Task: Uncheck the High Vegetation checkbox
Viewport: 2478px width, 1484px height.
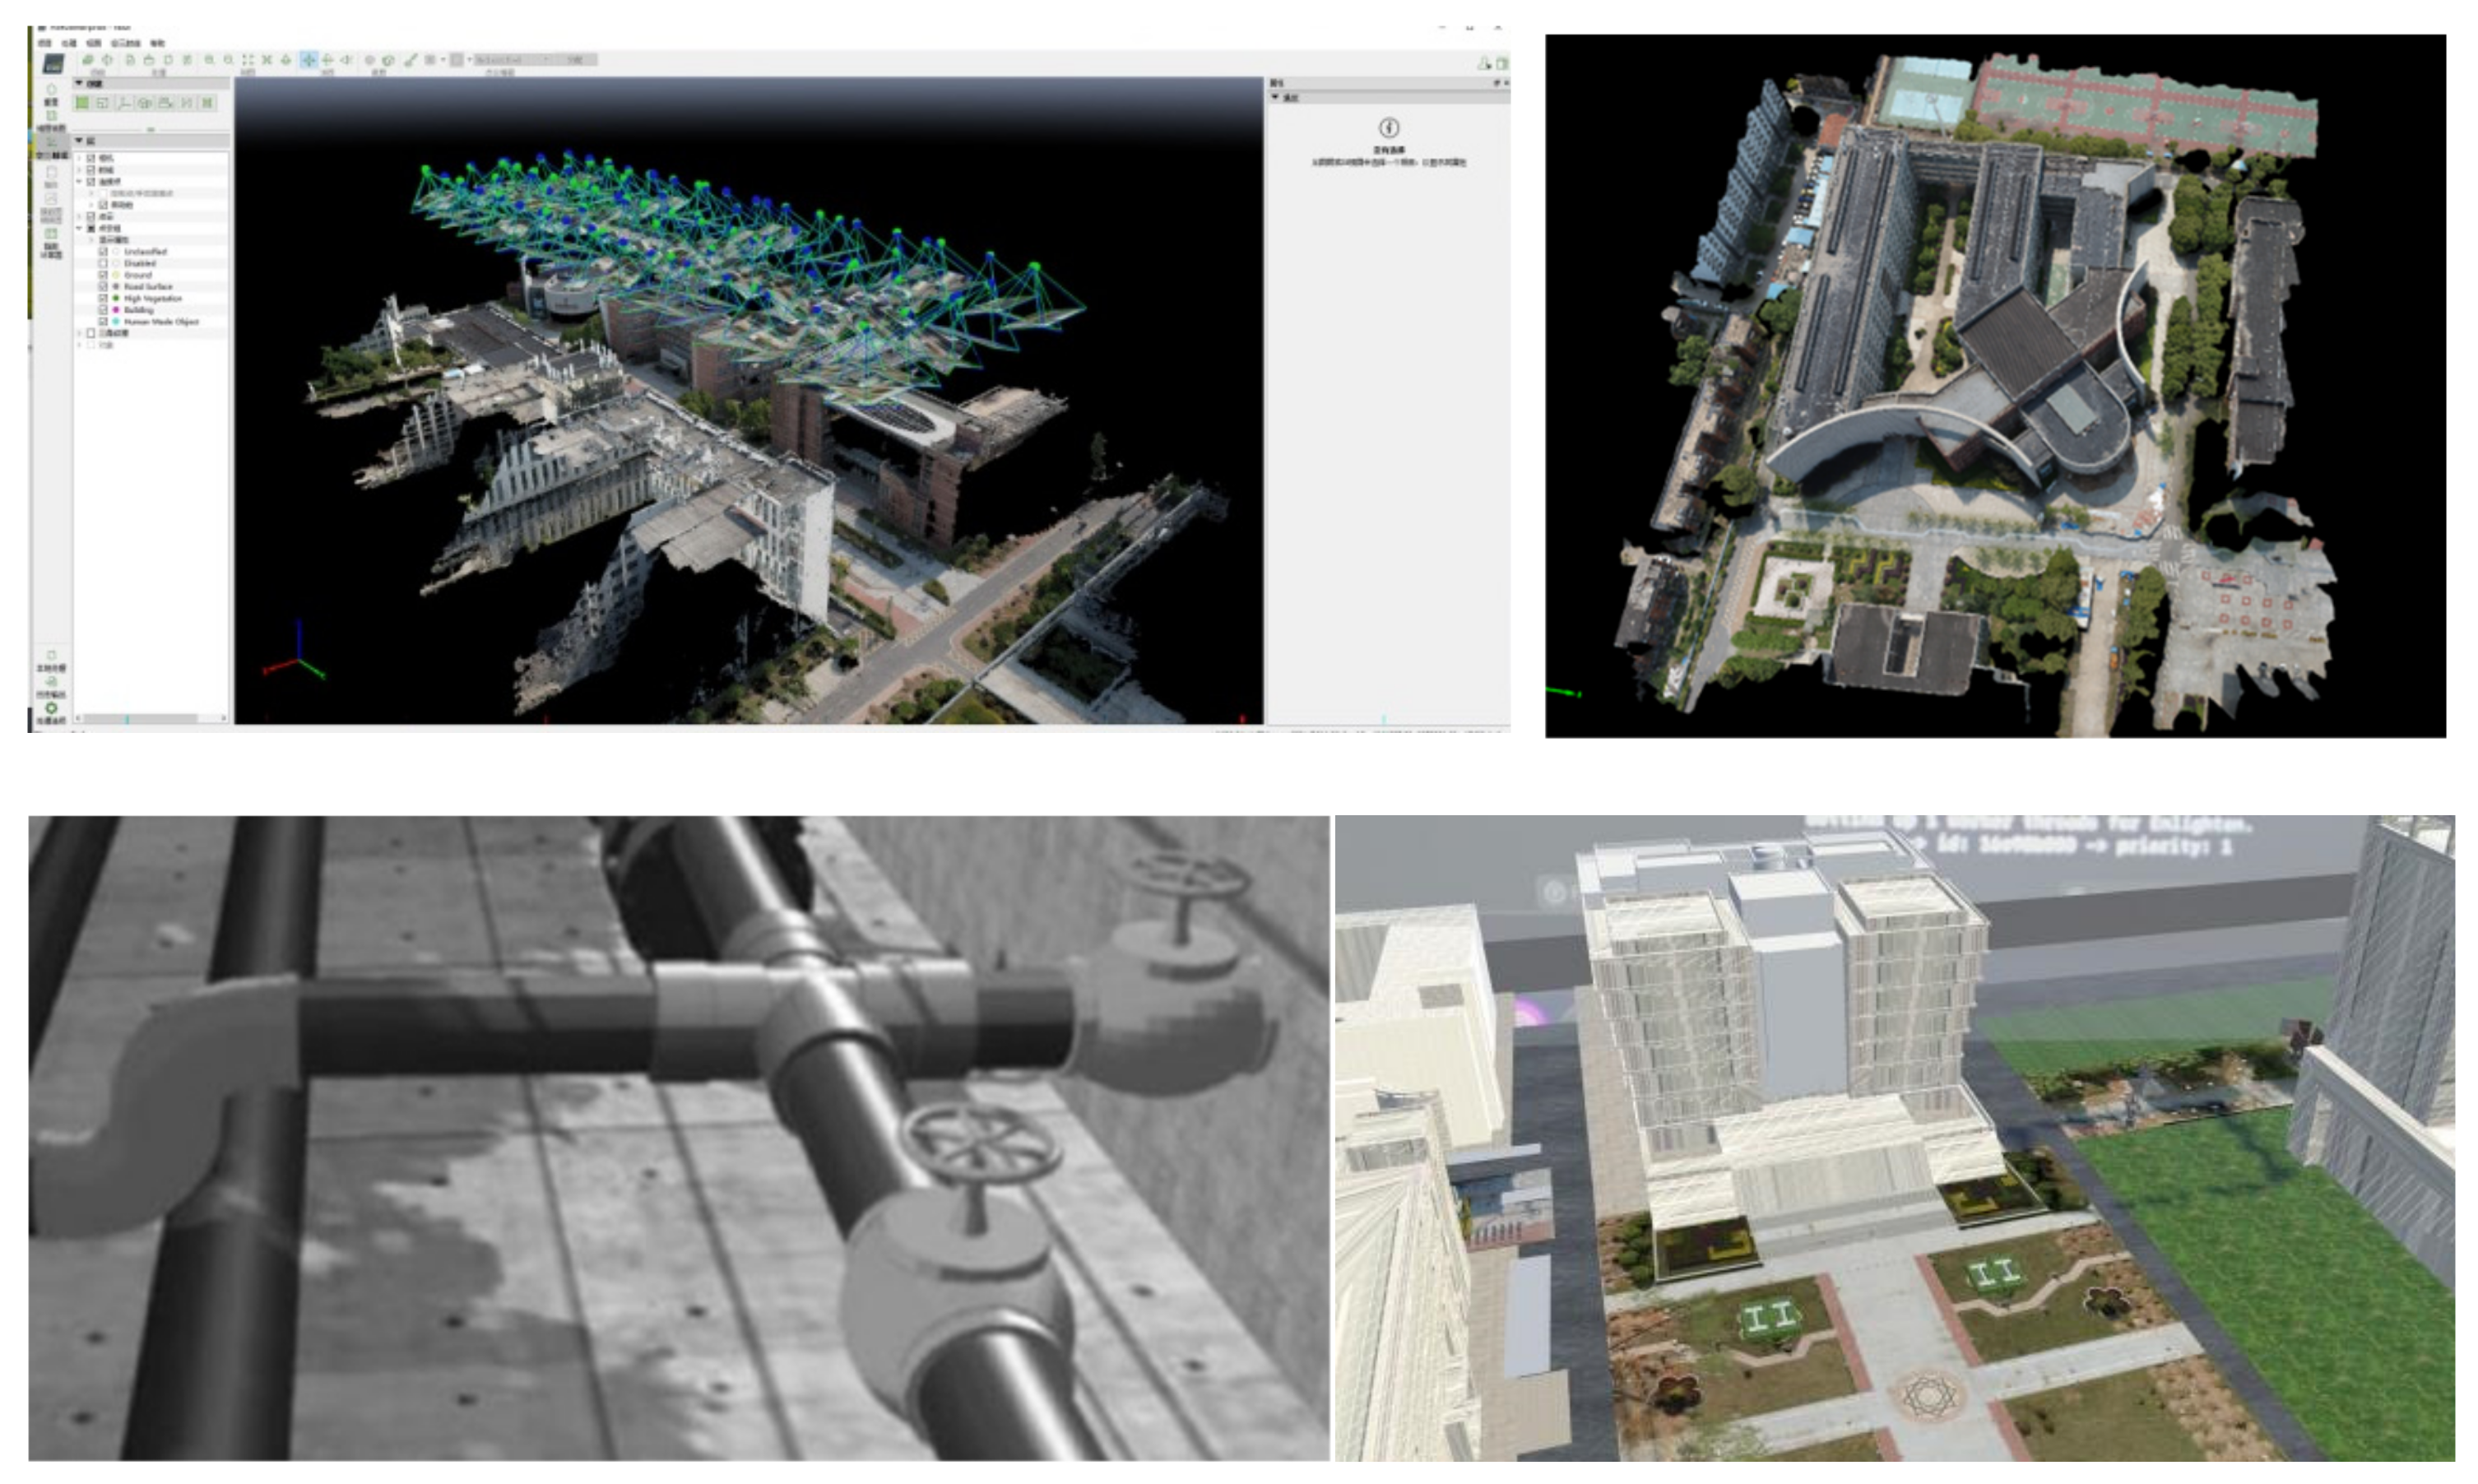Action: point(103,298)
